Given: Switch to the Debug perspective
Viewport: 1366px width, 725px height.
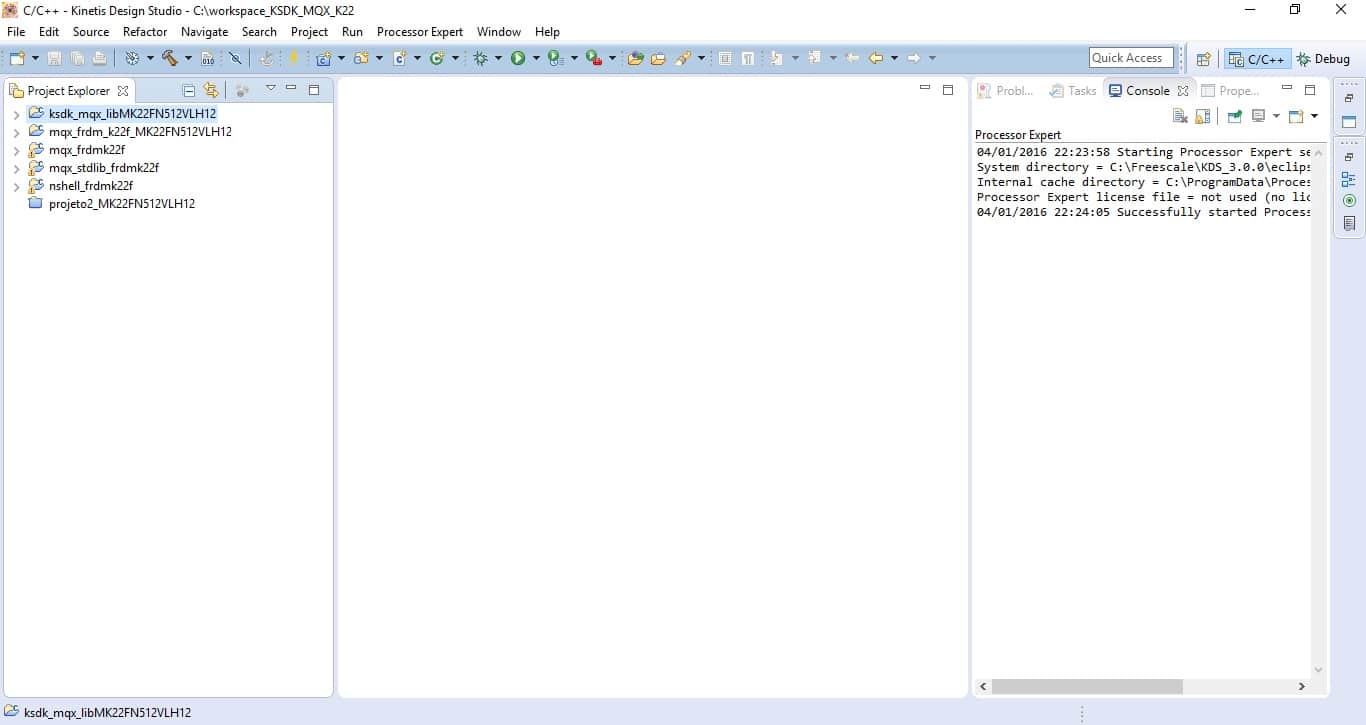Looking at the screenshot, I should (x=1323, y=59).
